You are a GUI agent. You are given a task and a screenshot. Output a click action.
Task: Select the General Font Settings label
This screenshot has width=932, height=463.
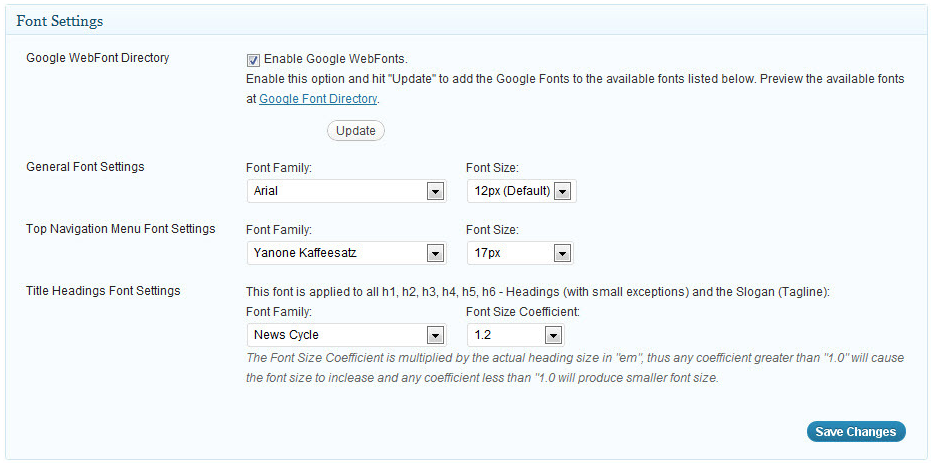[85, 167]
